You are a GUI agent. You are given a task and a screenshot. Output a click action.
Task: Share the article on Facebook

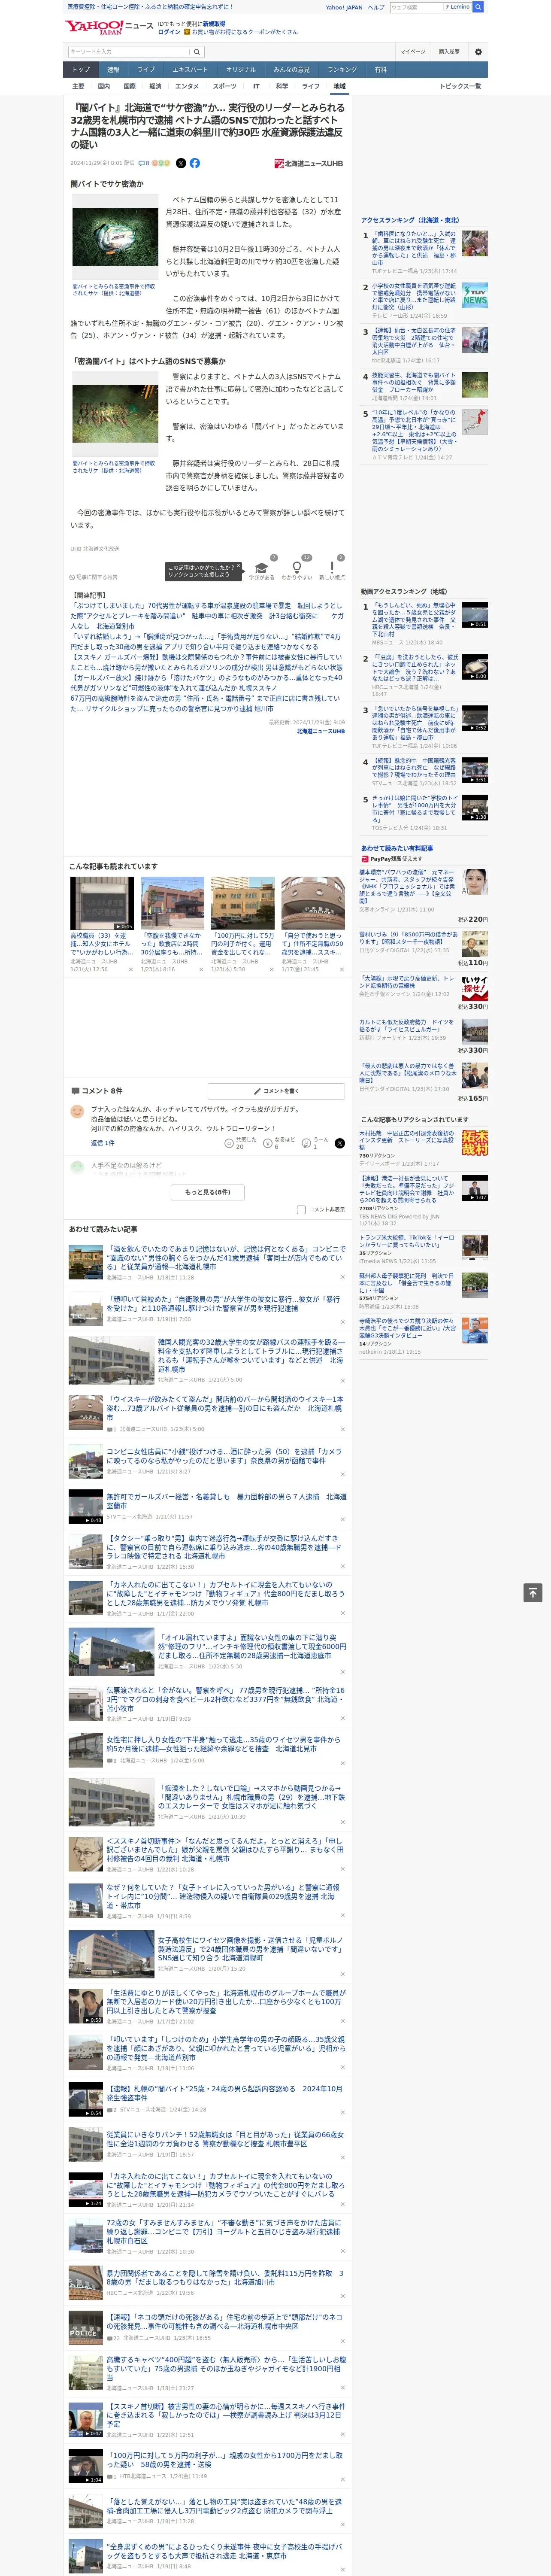[195, 163]
